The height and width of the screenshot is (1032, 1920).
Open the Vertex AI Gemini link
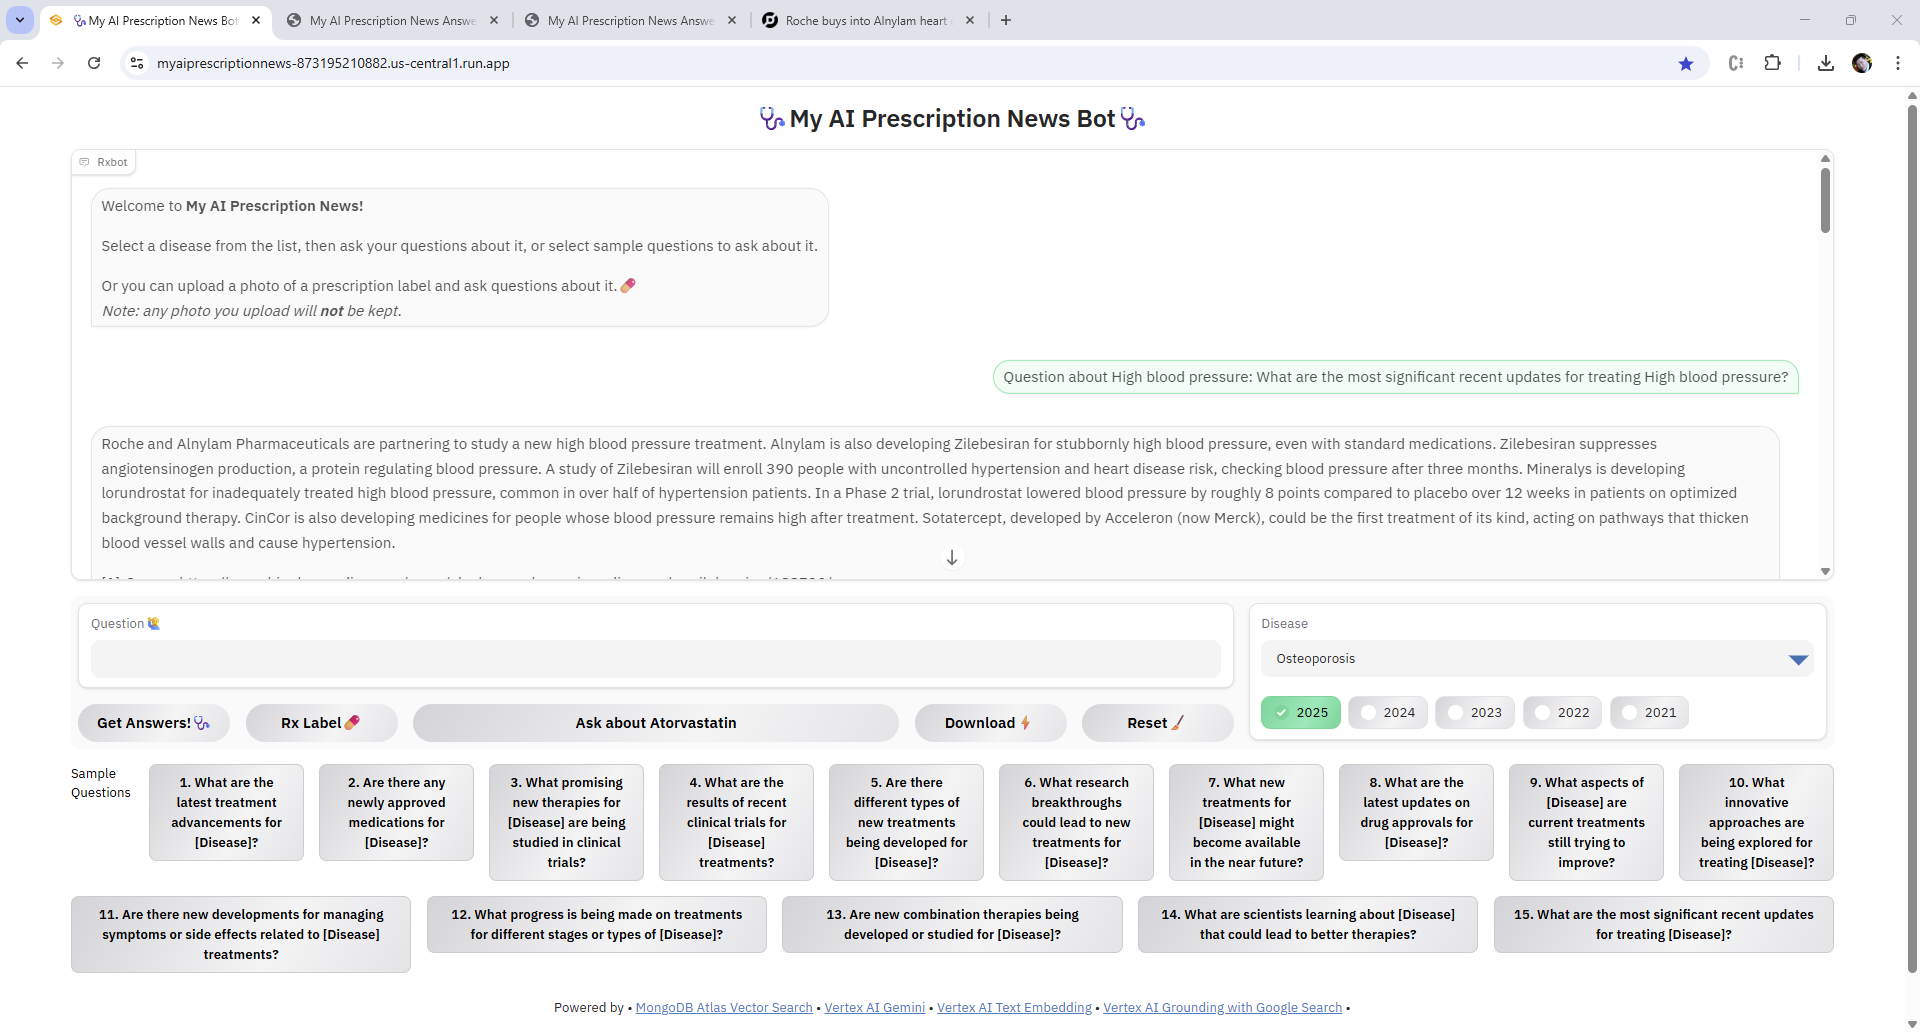tap(875, 1008)
